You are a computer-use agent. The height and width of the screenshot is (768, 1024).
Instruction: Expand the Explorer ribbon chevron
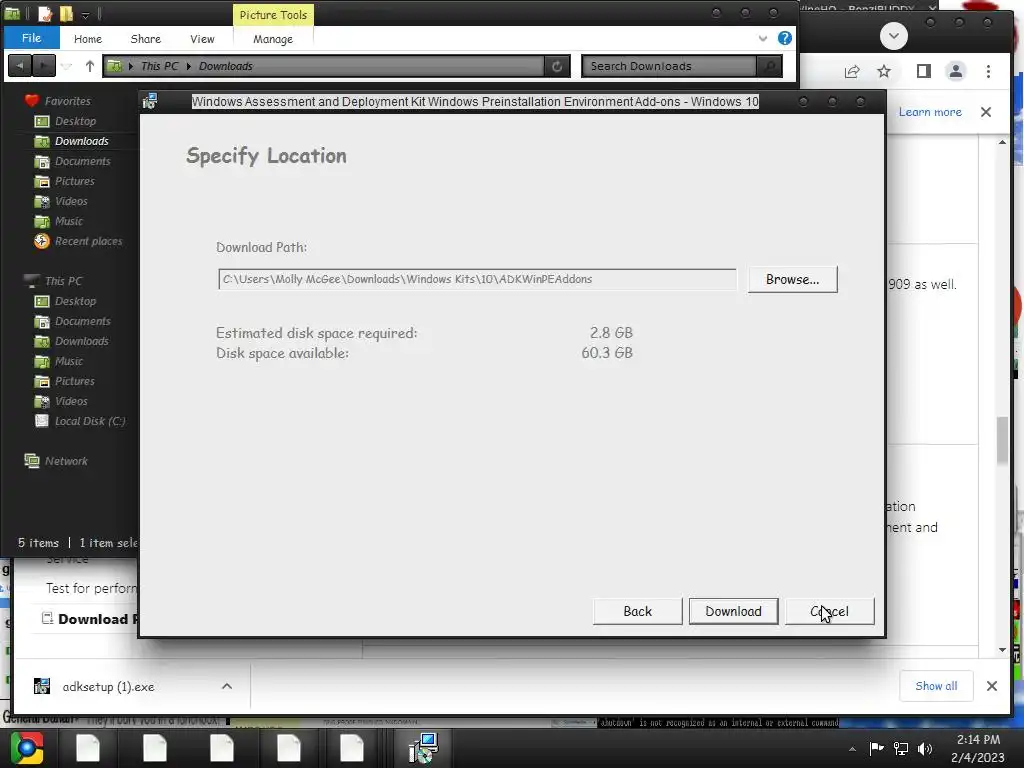(x=762, y=39)
